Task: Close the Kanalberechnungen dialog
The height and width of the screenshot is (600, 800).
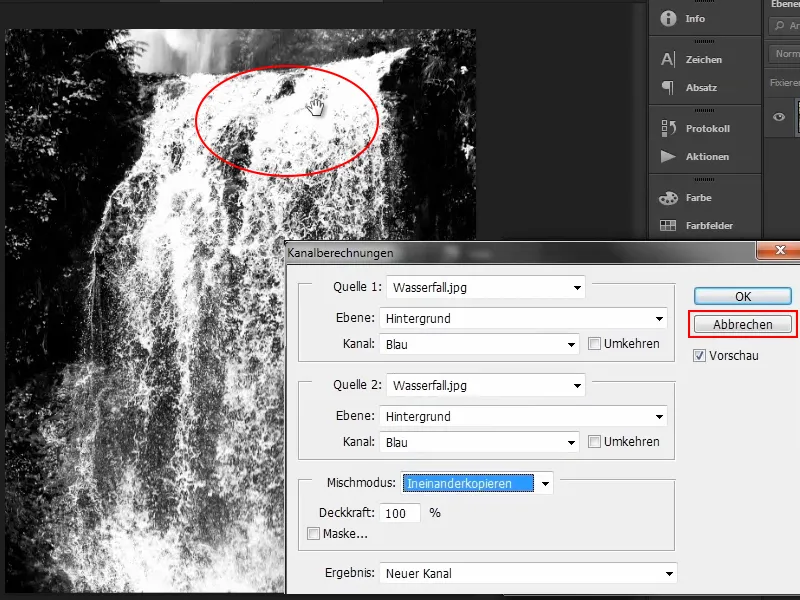Action: coord(779,250)
